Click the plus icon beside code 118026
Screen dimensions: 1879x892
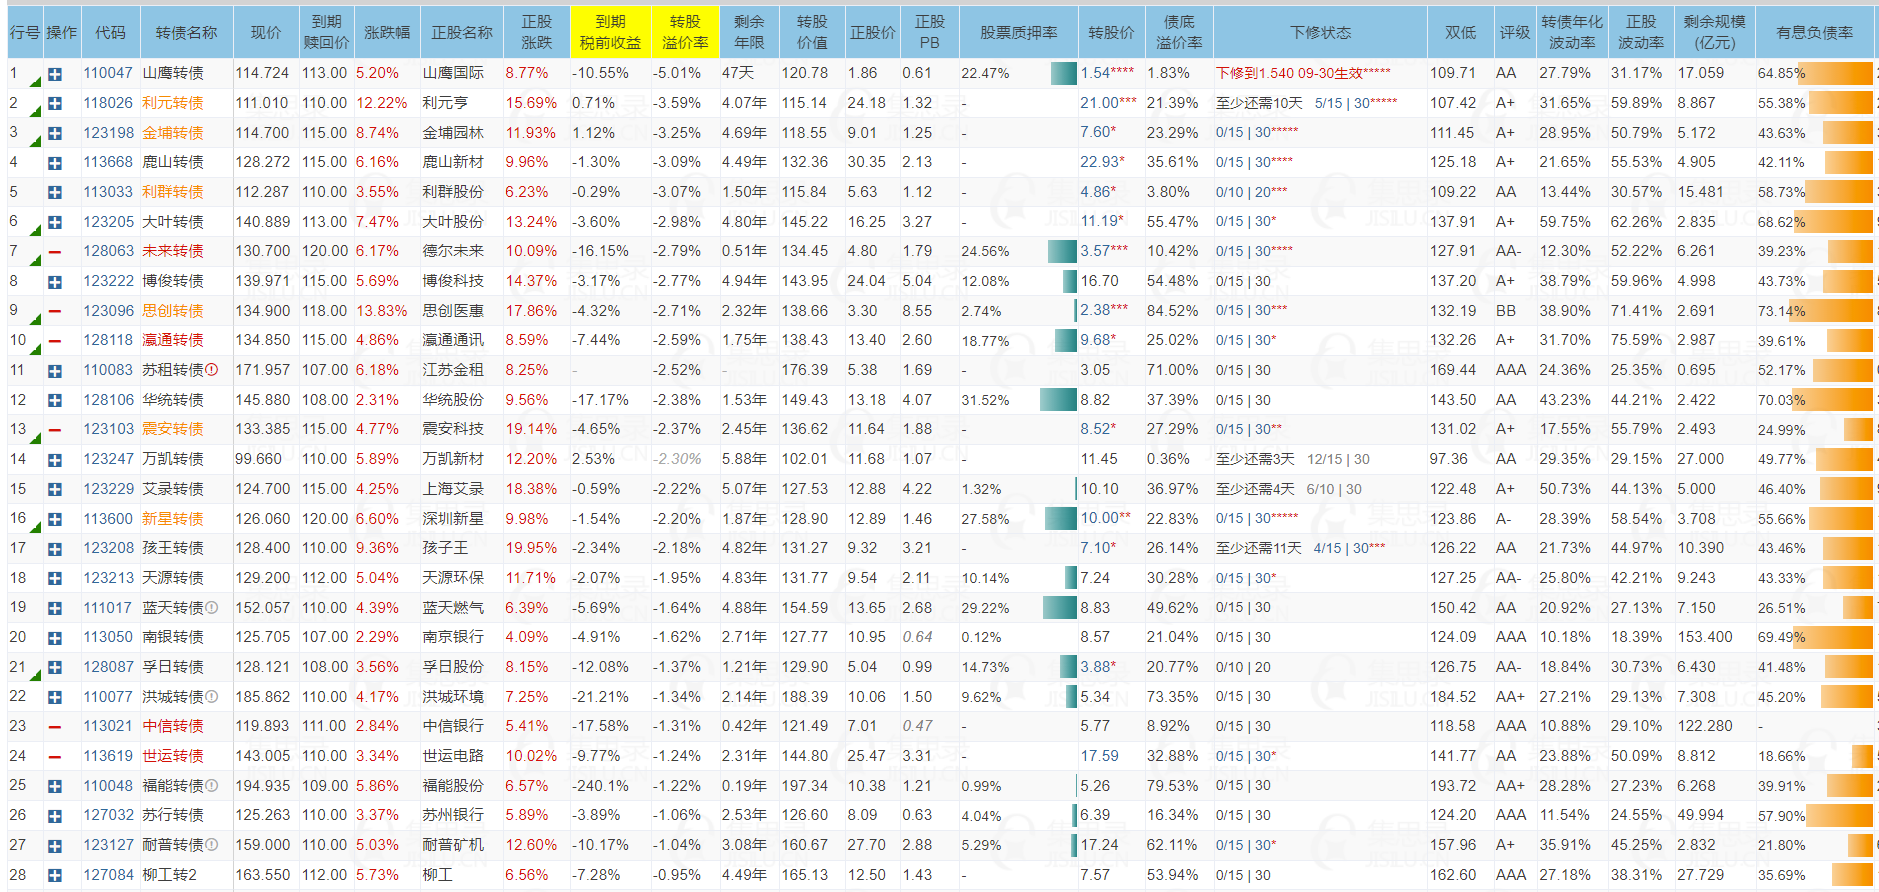(x=55, y=104)
